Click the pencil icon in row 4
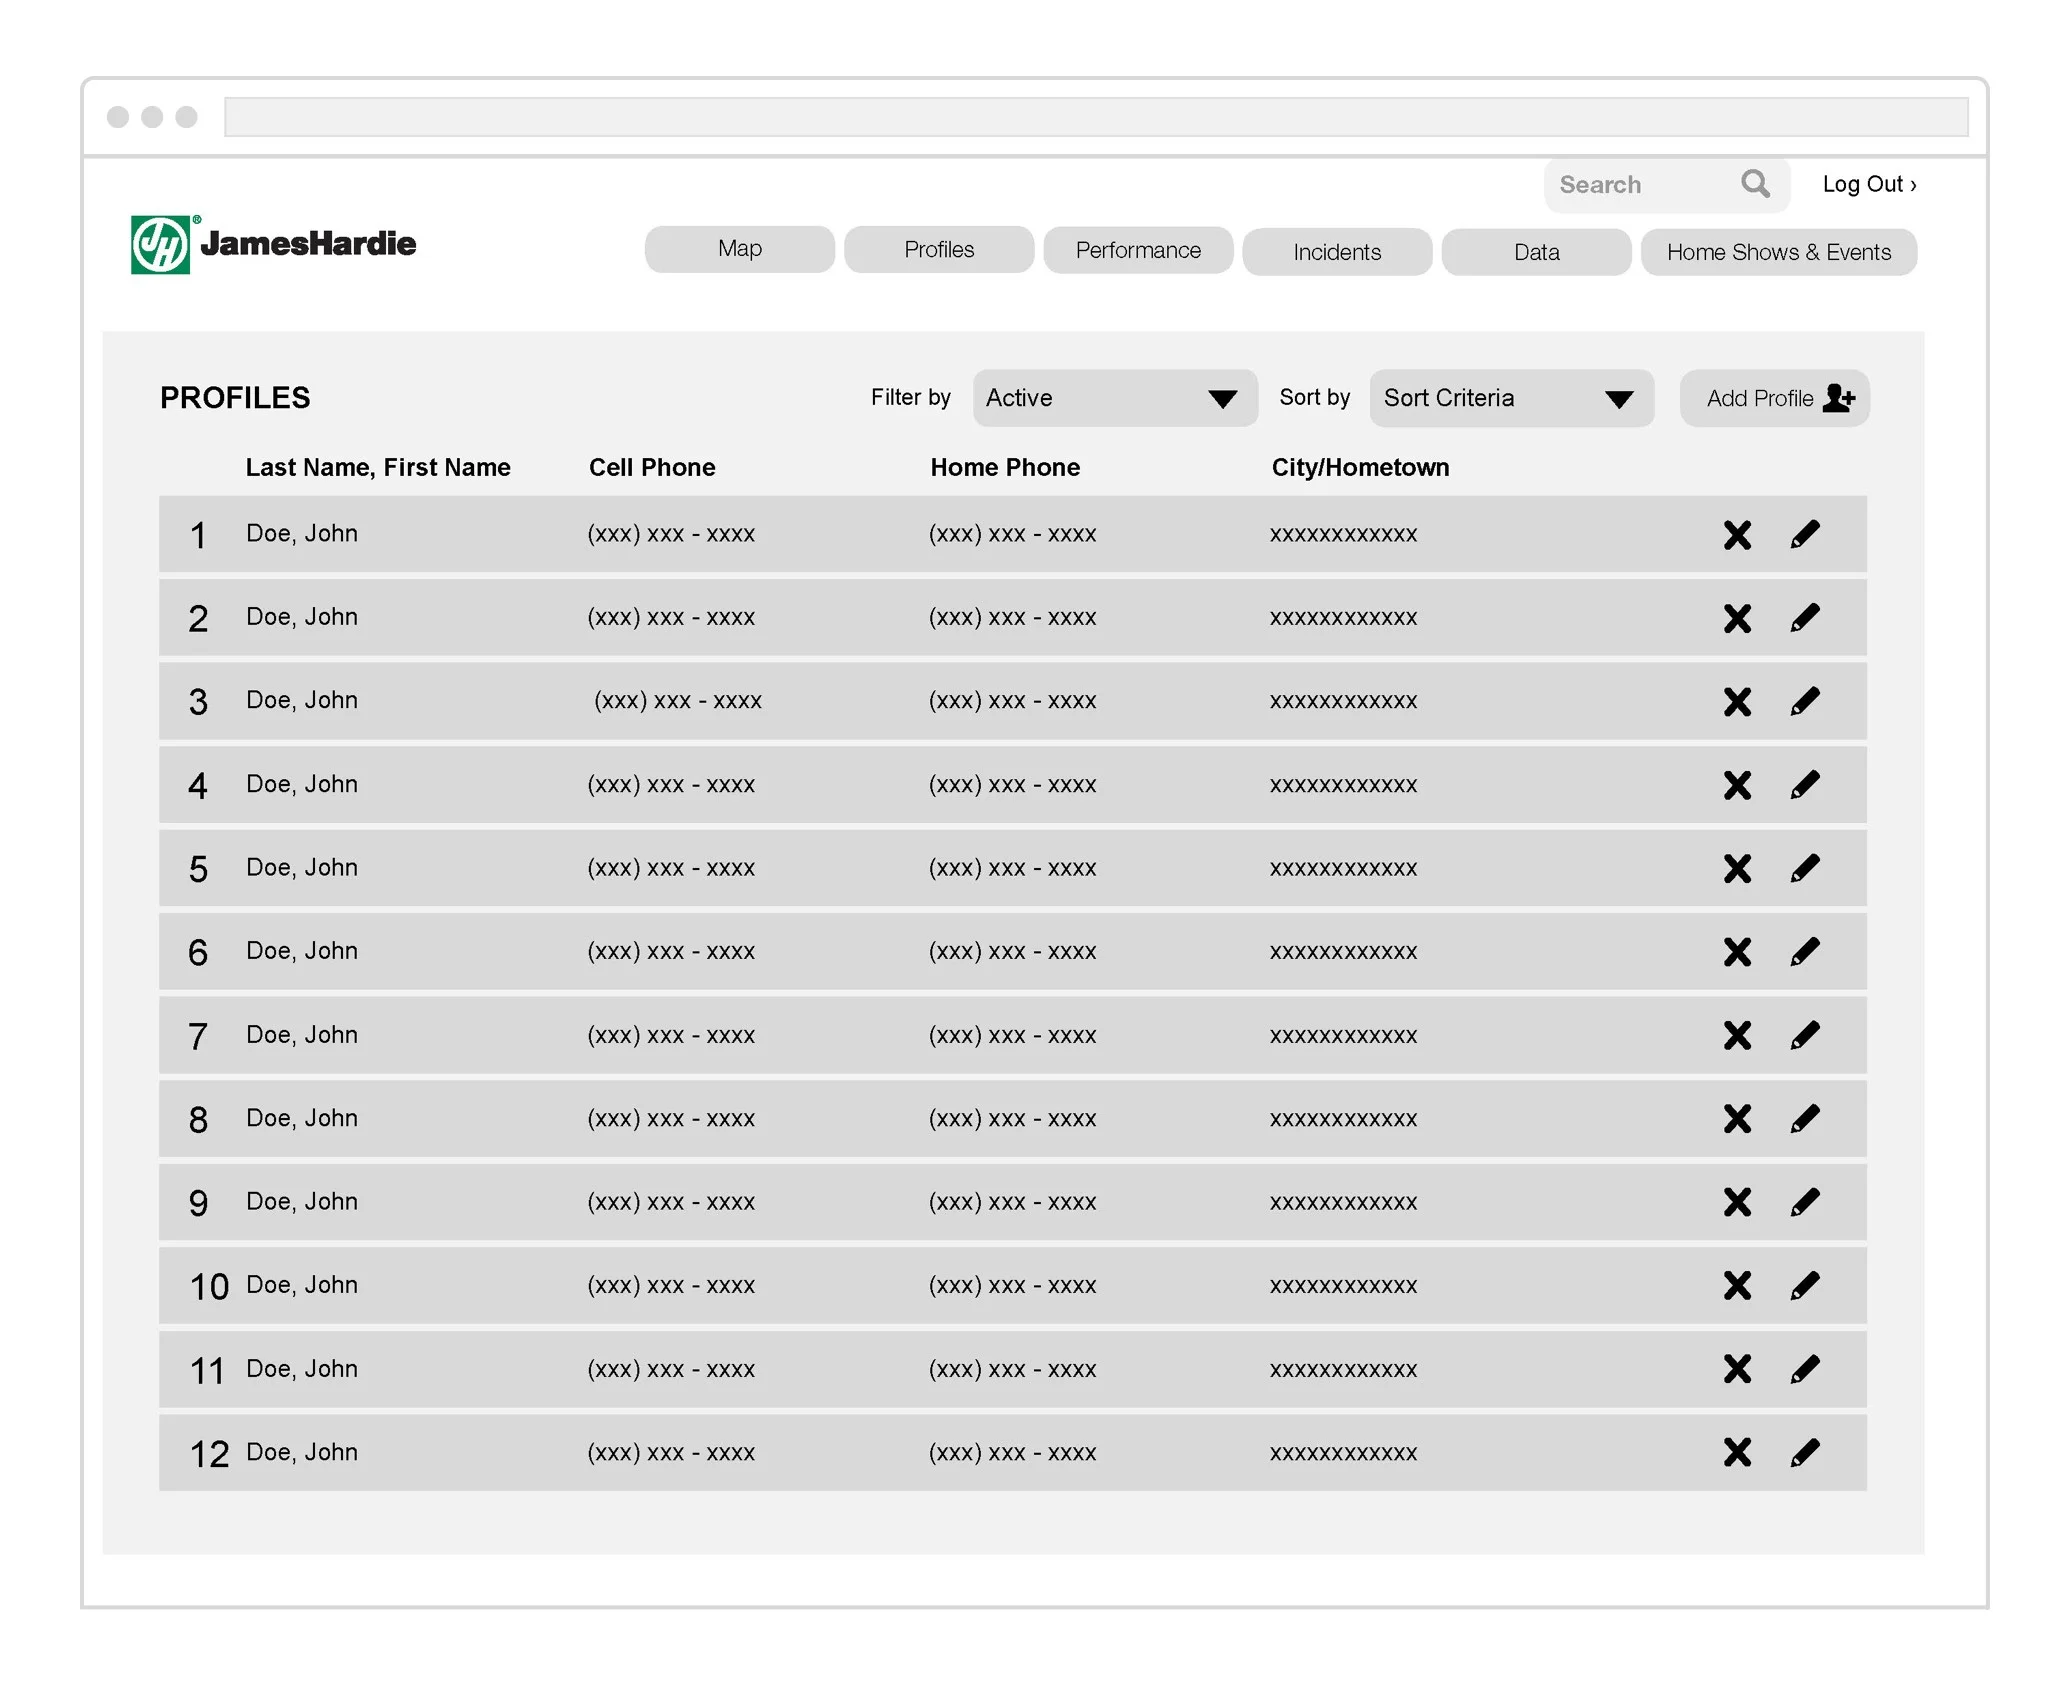Screen dimensions: 2070x1688 (x=1804, y=785)
